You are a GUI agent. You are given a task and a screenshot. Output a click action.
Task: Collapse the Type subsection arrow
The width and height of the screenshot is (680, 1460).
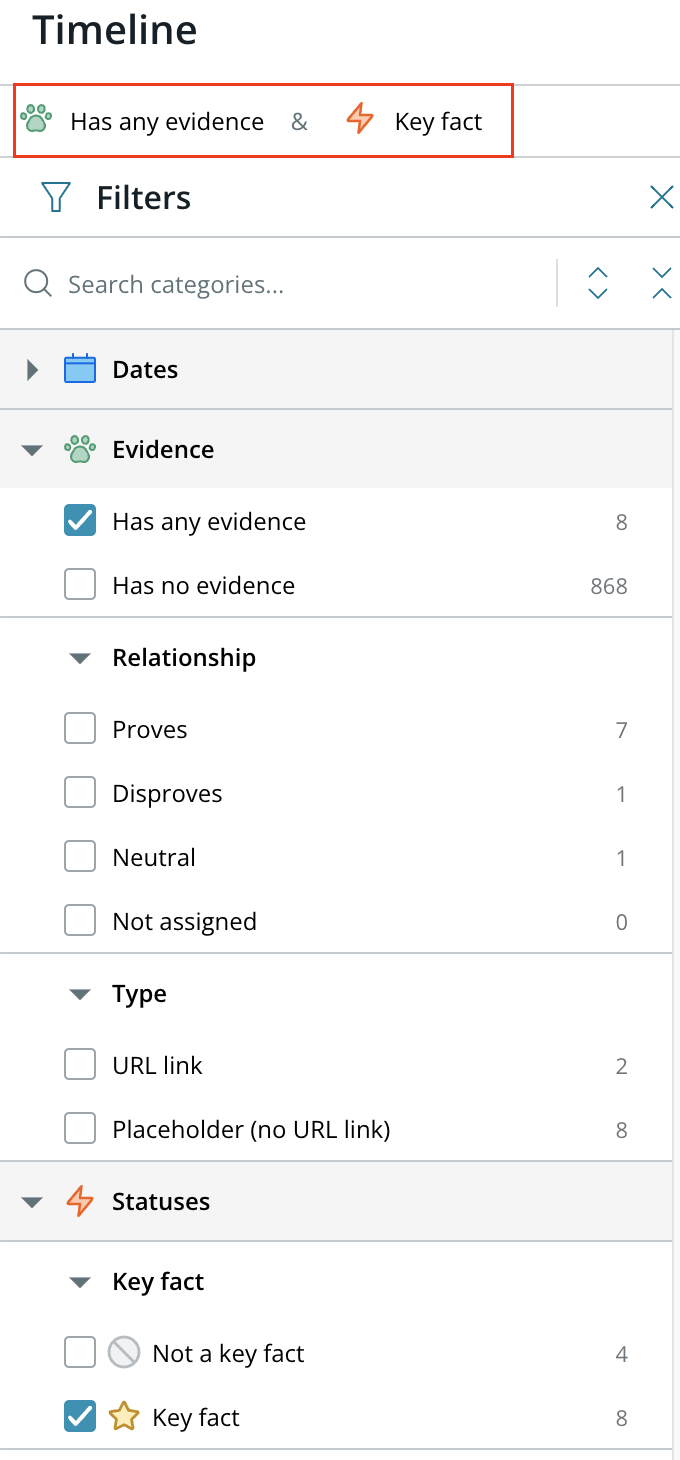[80, 994]
